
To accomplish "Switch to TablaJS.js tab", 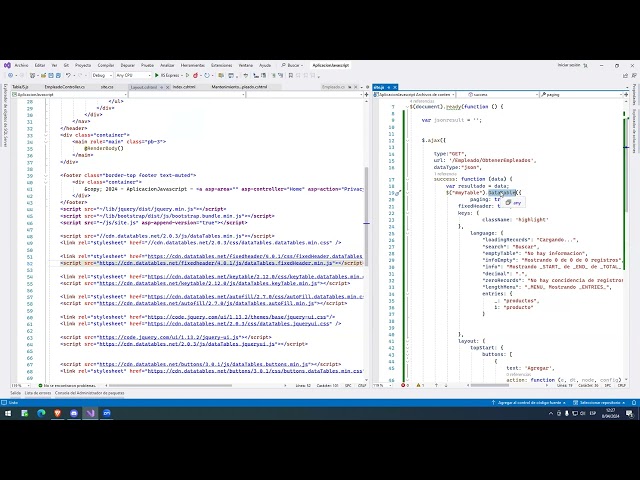I will click(20, 87).
